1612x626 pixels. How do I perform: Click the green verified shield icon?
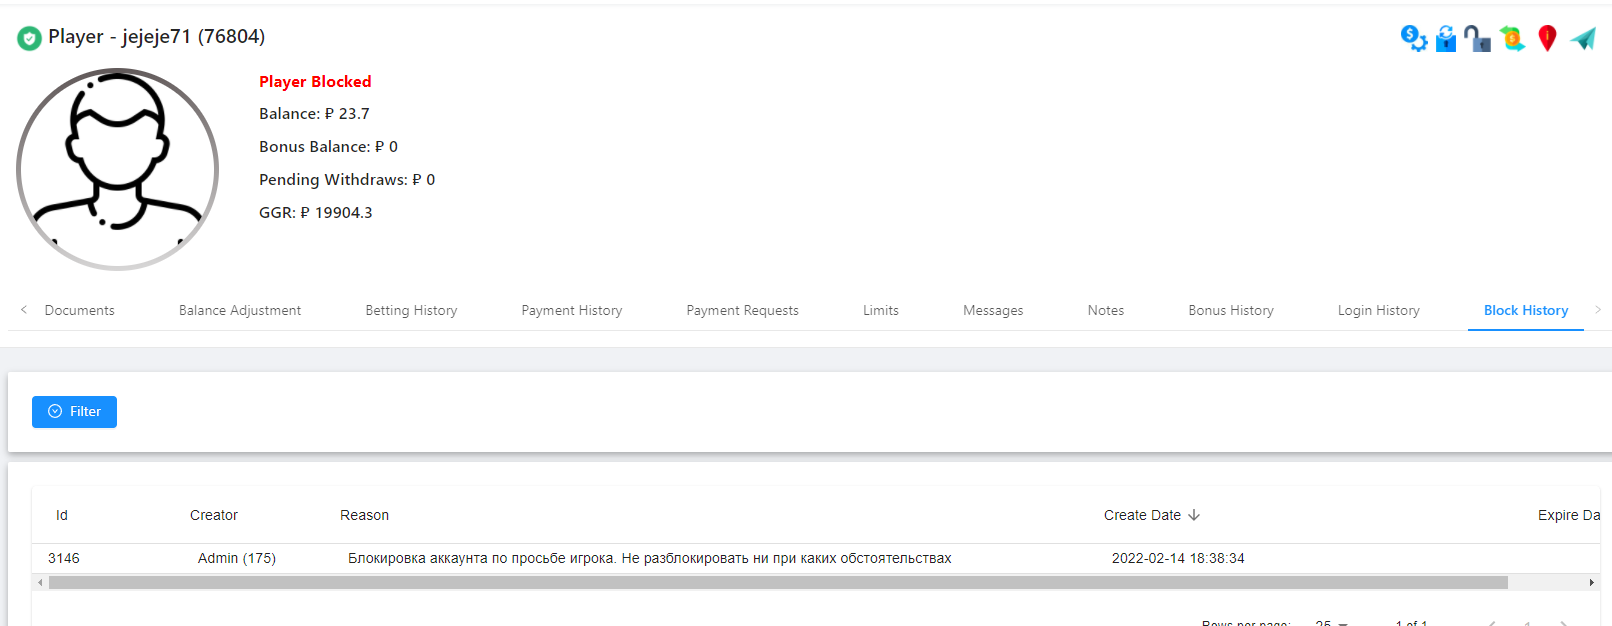click(x=29, y=38)
